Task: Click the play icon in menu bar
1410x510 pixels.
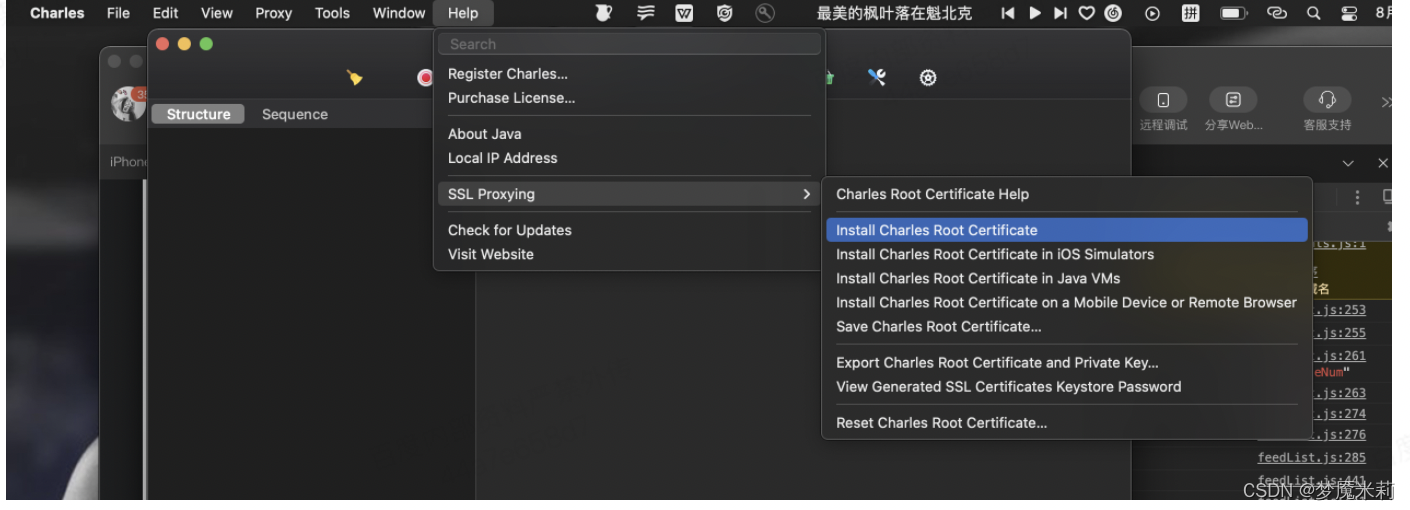Action: [x=1035, y=13]
